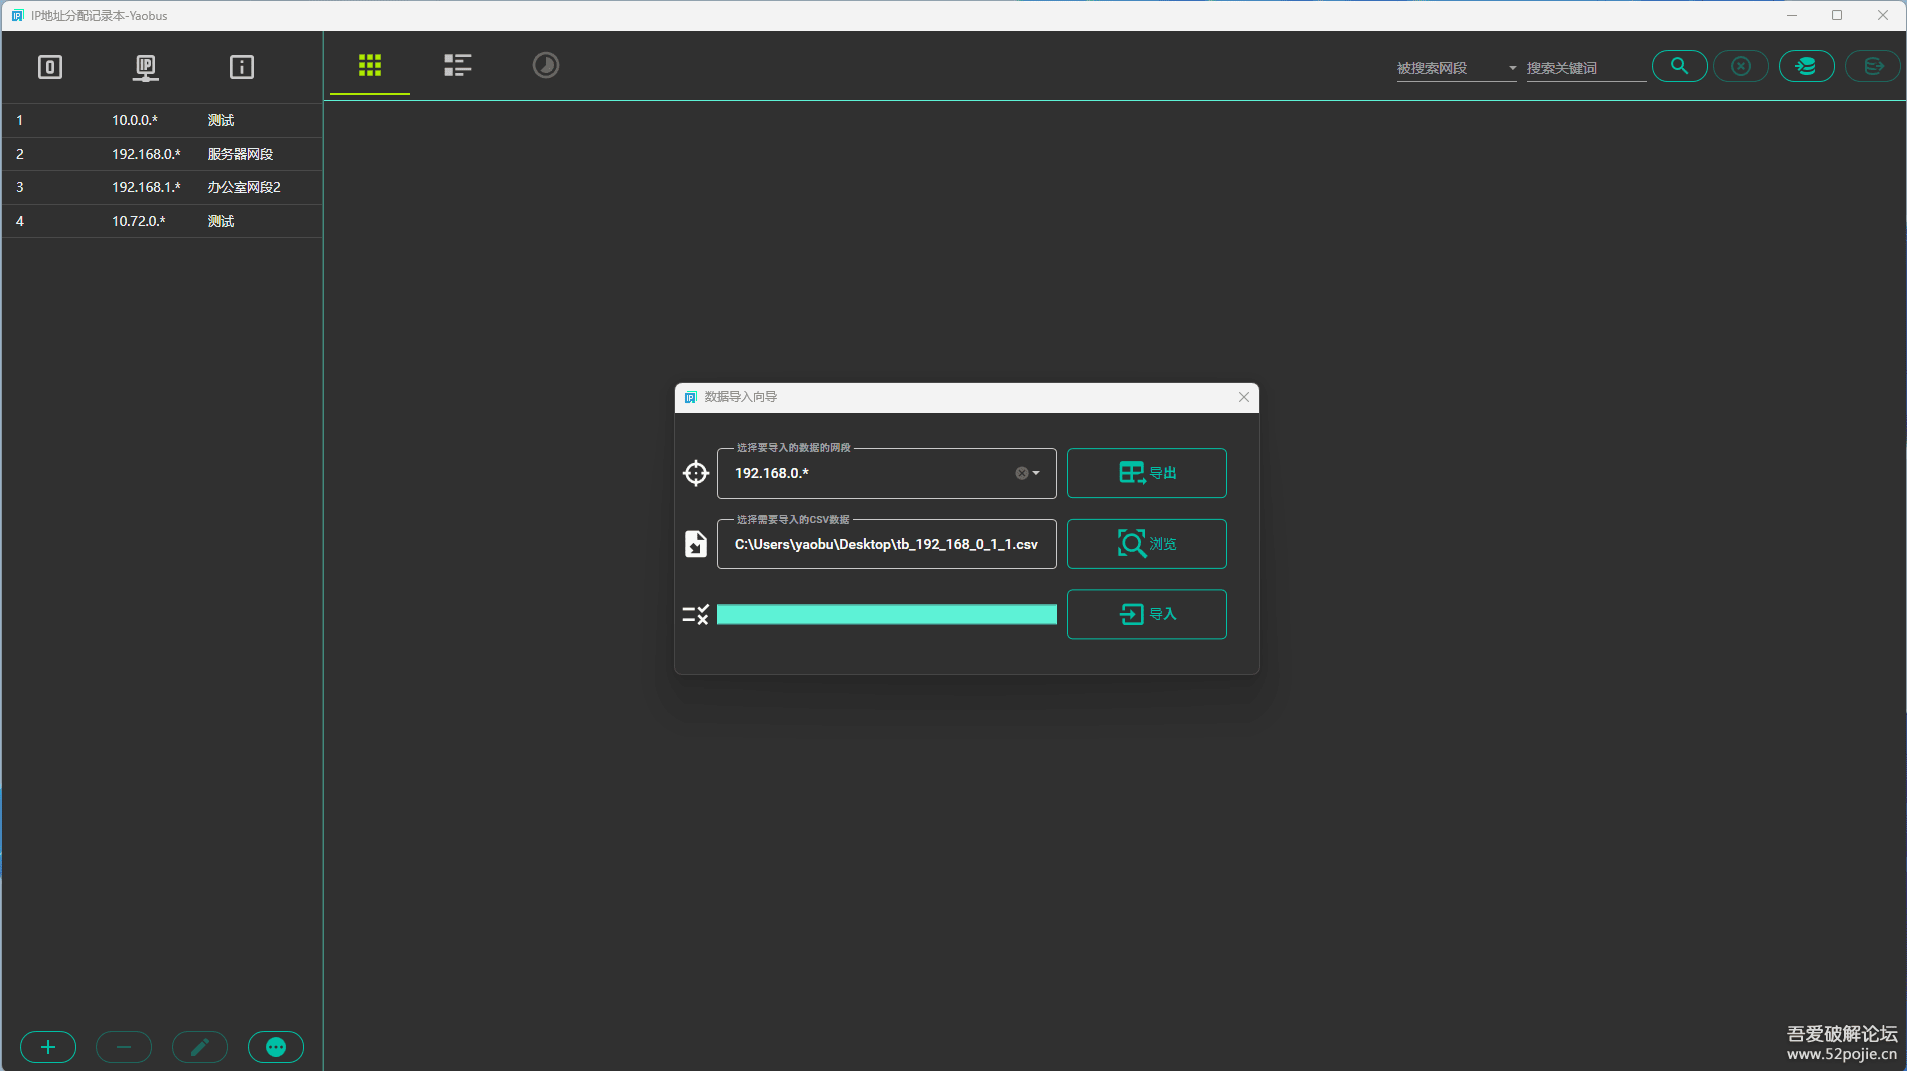Expand the segment dropdown arrow in dialog

point(1036,473)
